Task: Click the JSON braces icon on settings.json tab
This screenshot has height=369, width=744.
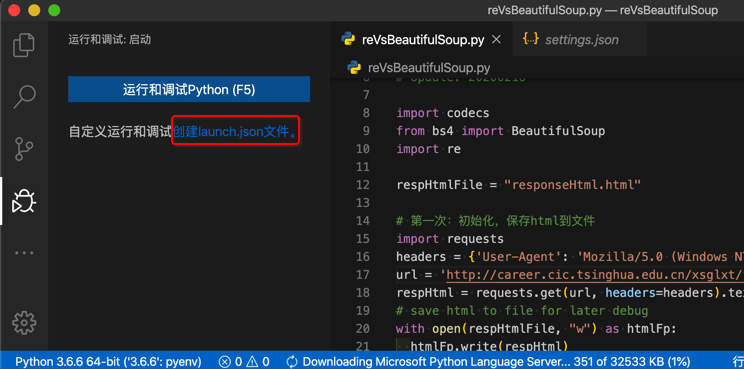Action: [530, 39]
